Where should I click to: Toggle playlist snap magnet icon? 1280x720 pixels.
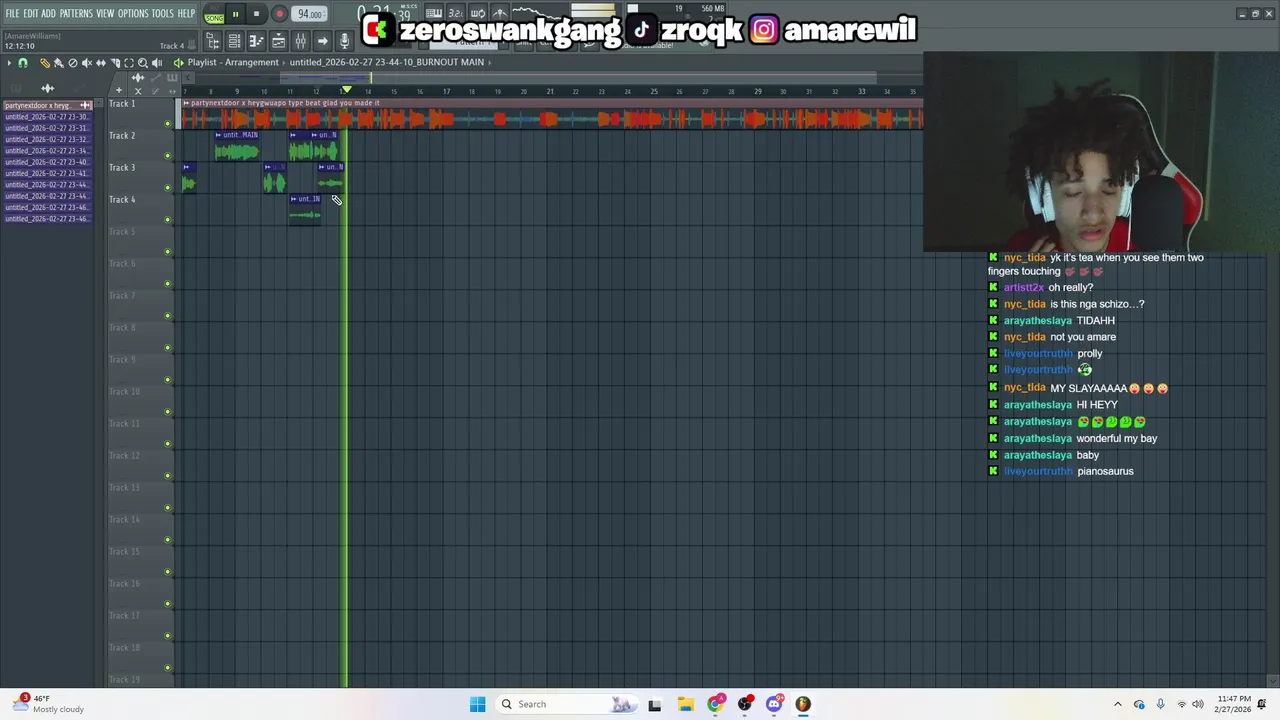point(23,63)
